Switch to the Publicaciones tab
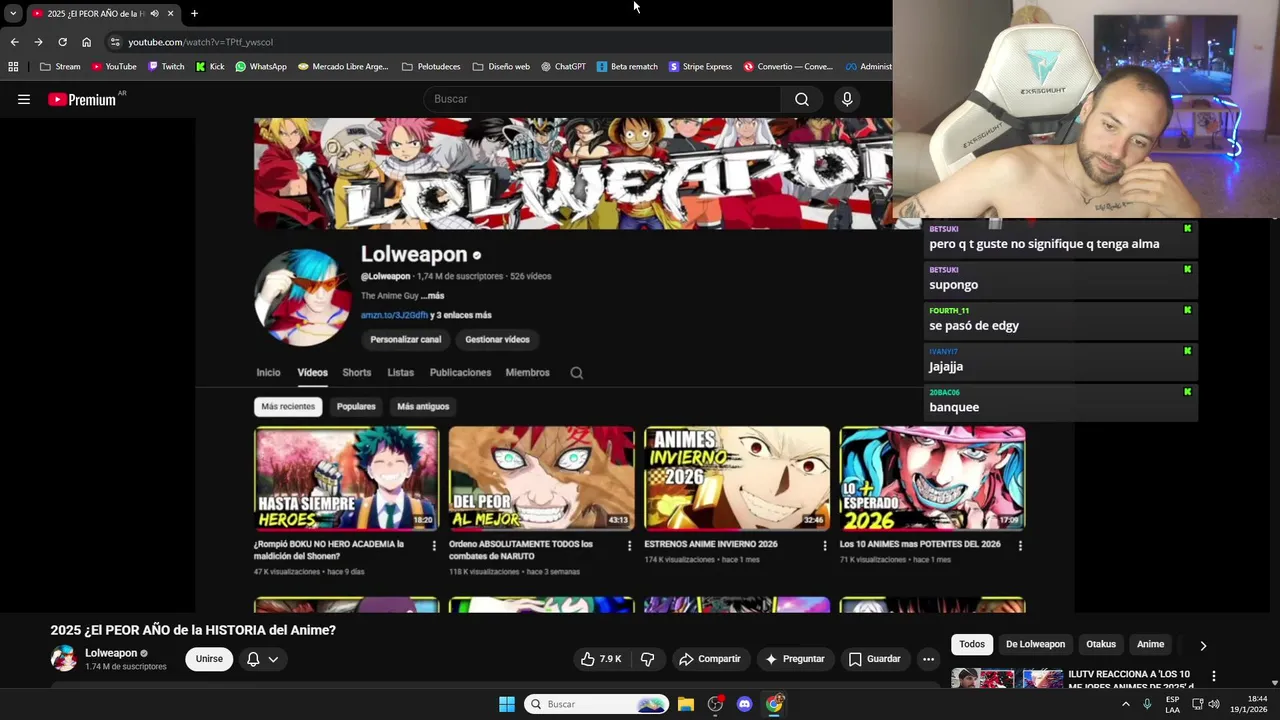Viewport: 1280px width, 720px height. point(460,372)
